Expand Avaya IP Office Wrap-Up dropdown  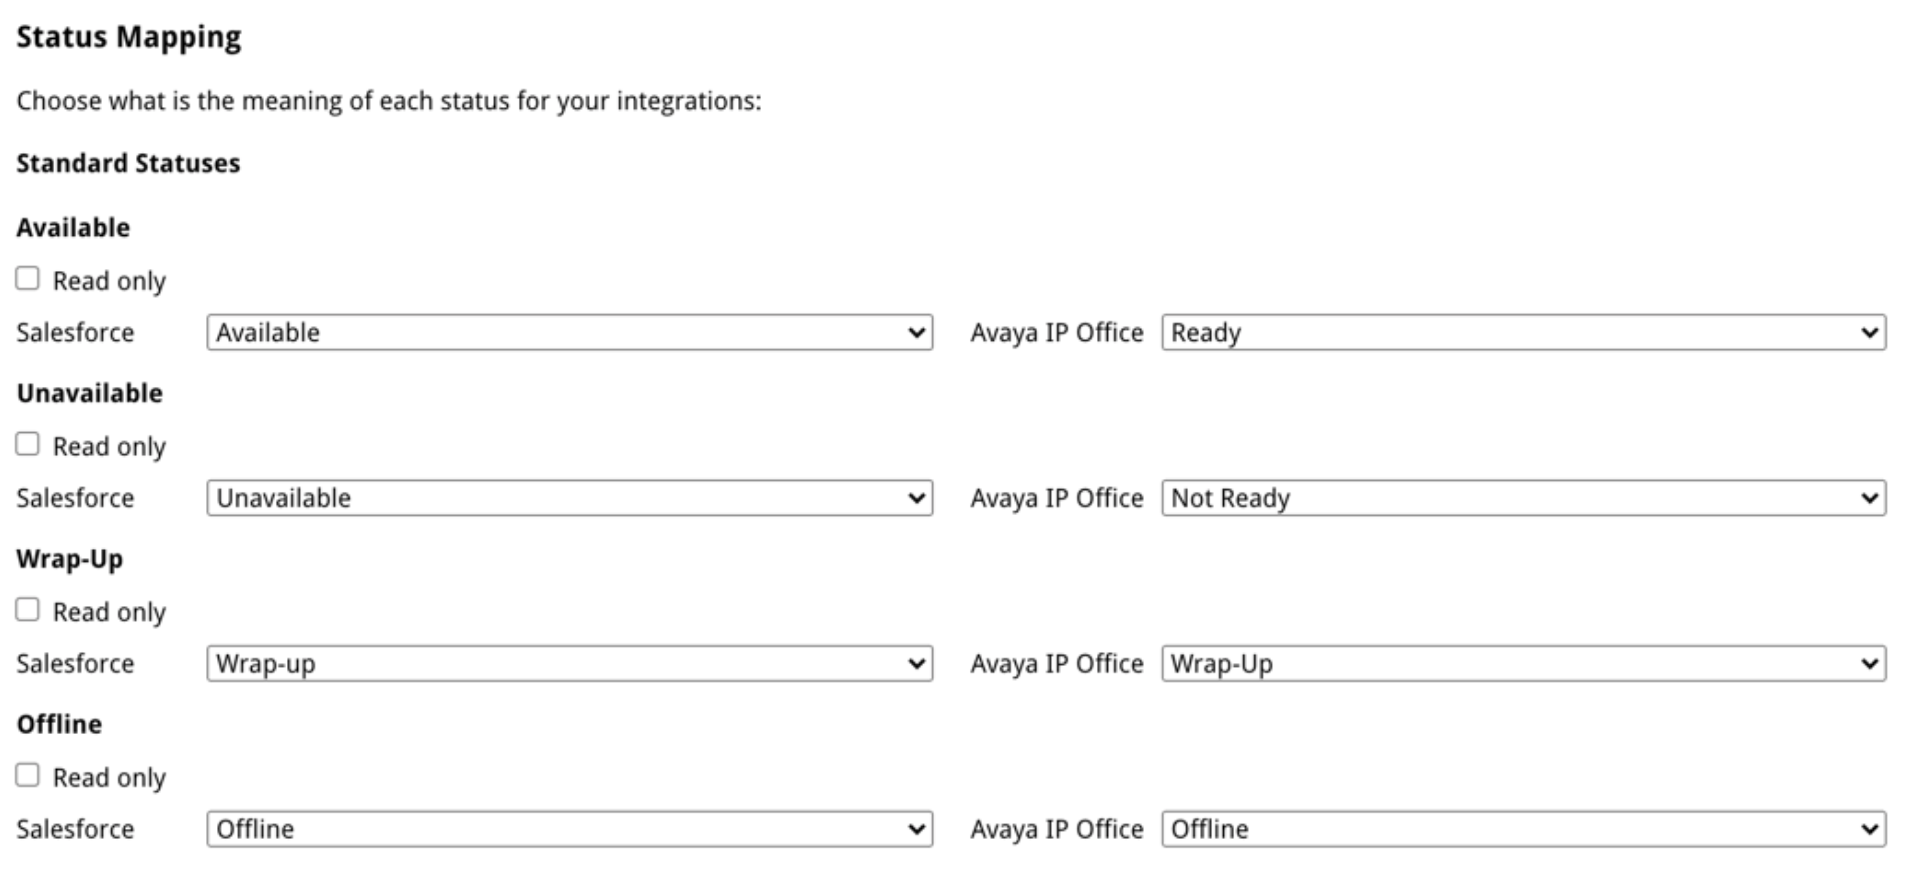tap(1524, 664)
